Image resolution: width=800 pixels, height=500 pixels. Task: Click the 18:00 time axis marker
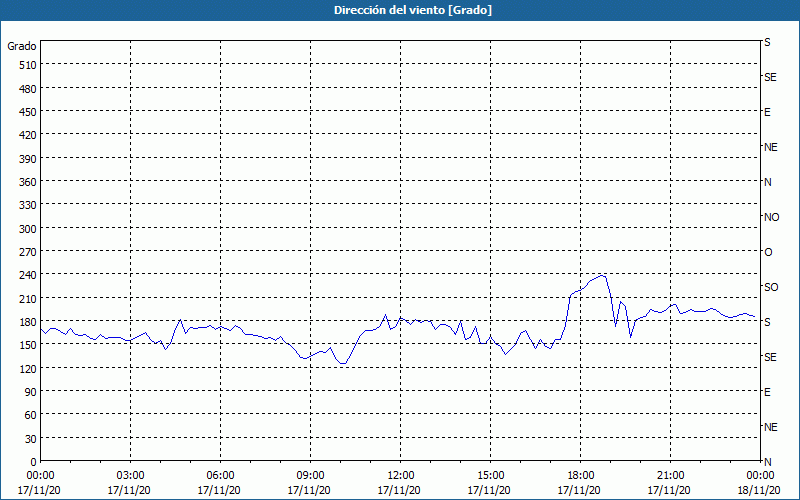(581, 475)
